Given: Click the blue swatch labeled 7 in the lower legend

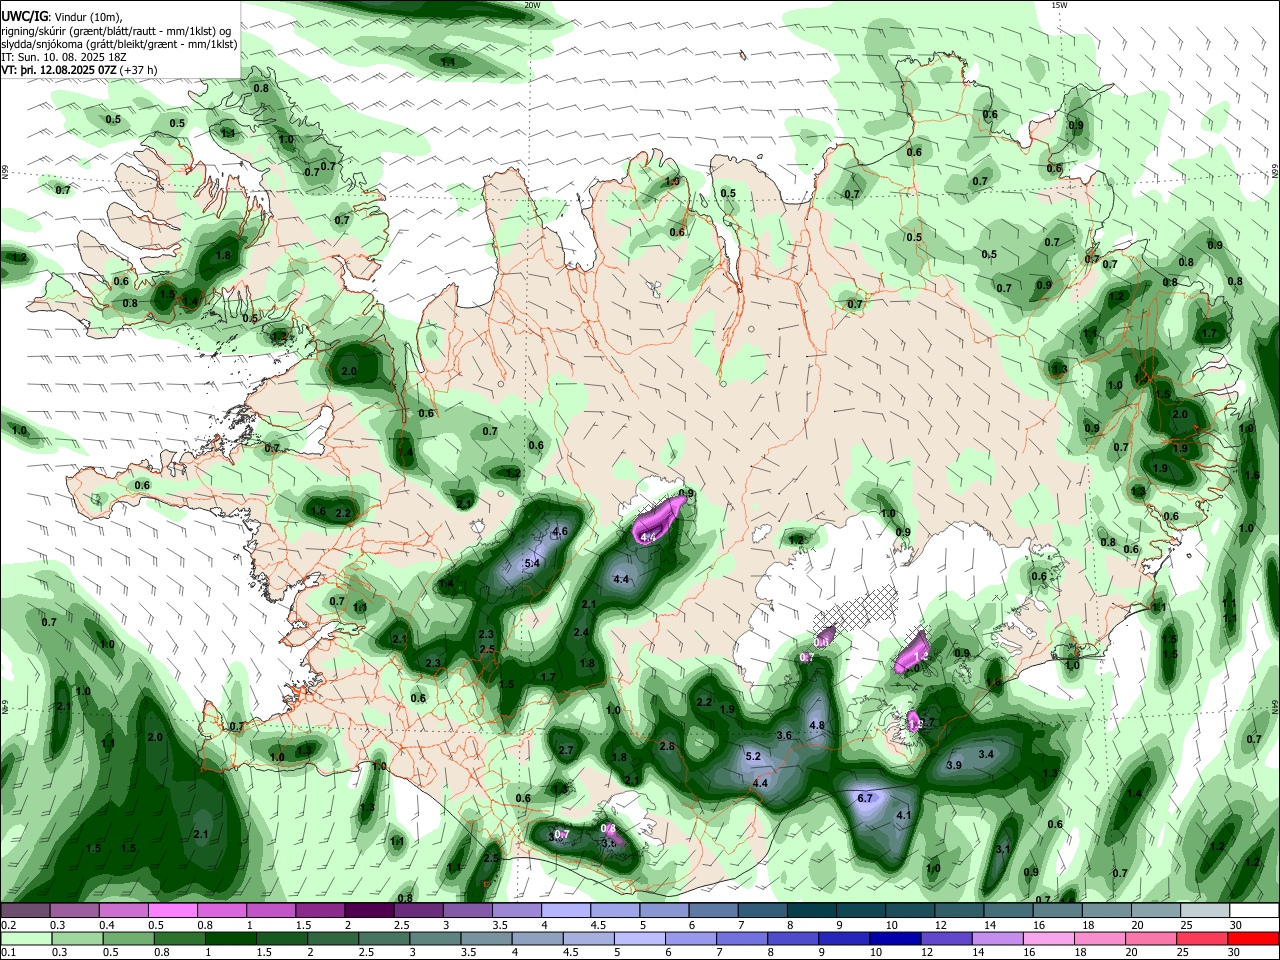Looking at the screenshot, I should click(x=741, y=939).
